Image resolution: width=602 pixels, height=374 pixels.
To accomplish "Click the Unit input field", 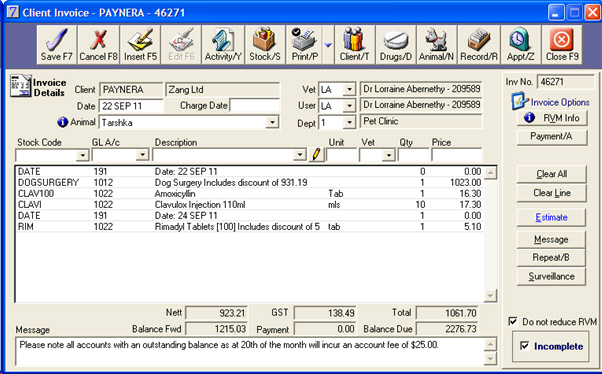I will [x=342, y=155].
